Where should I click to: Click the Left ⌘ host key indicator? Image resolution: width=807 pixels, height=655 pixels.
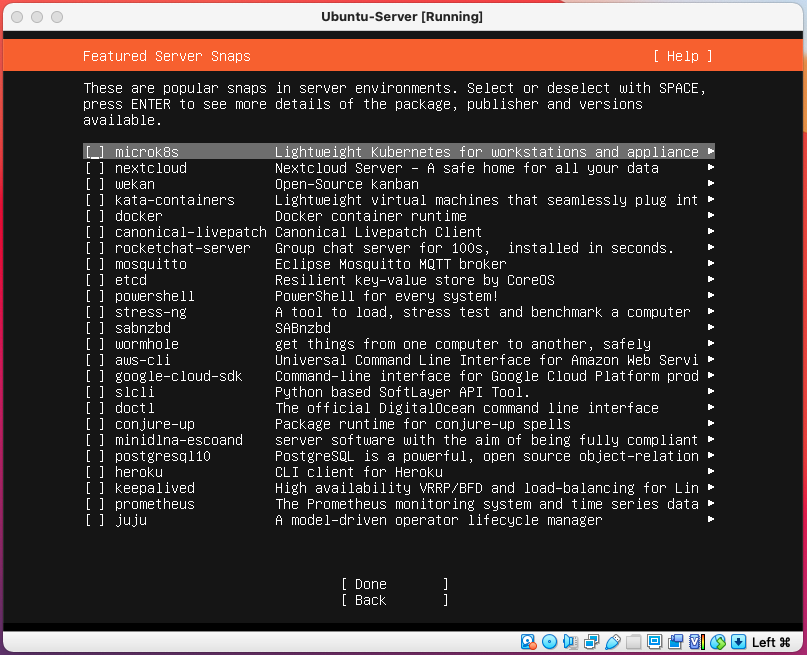tap(771, 642)
